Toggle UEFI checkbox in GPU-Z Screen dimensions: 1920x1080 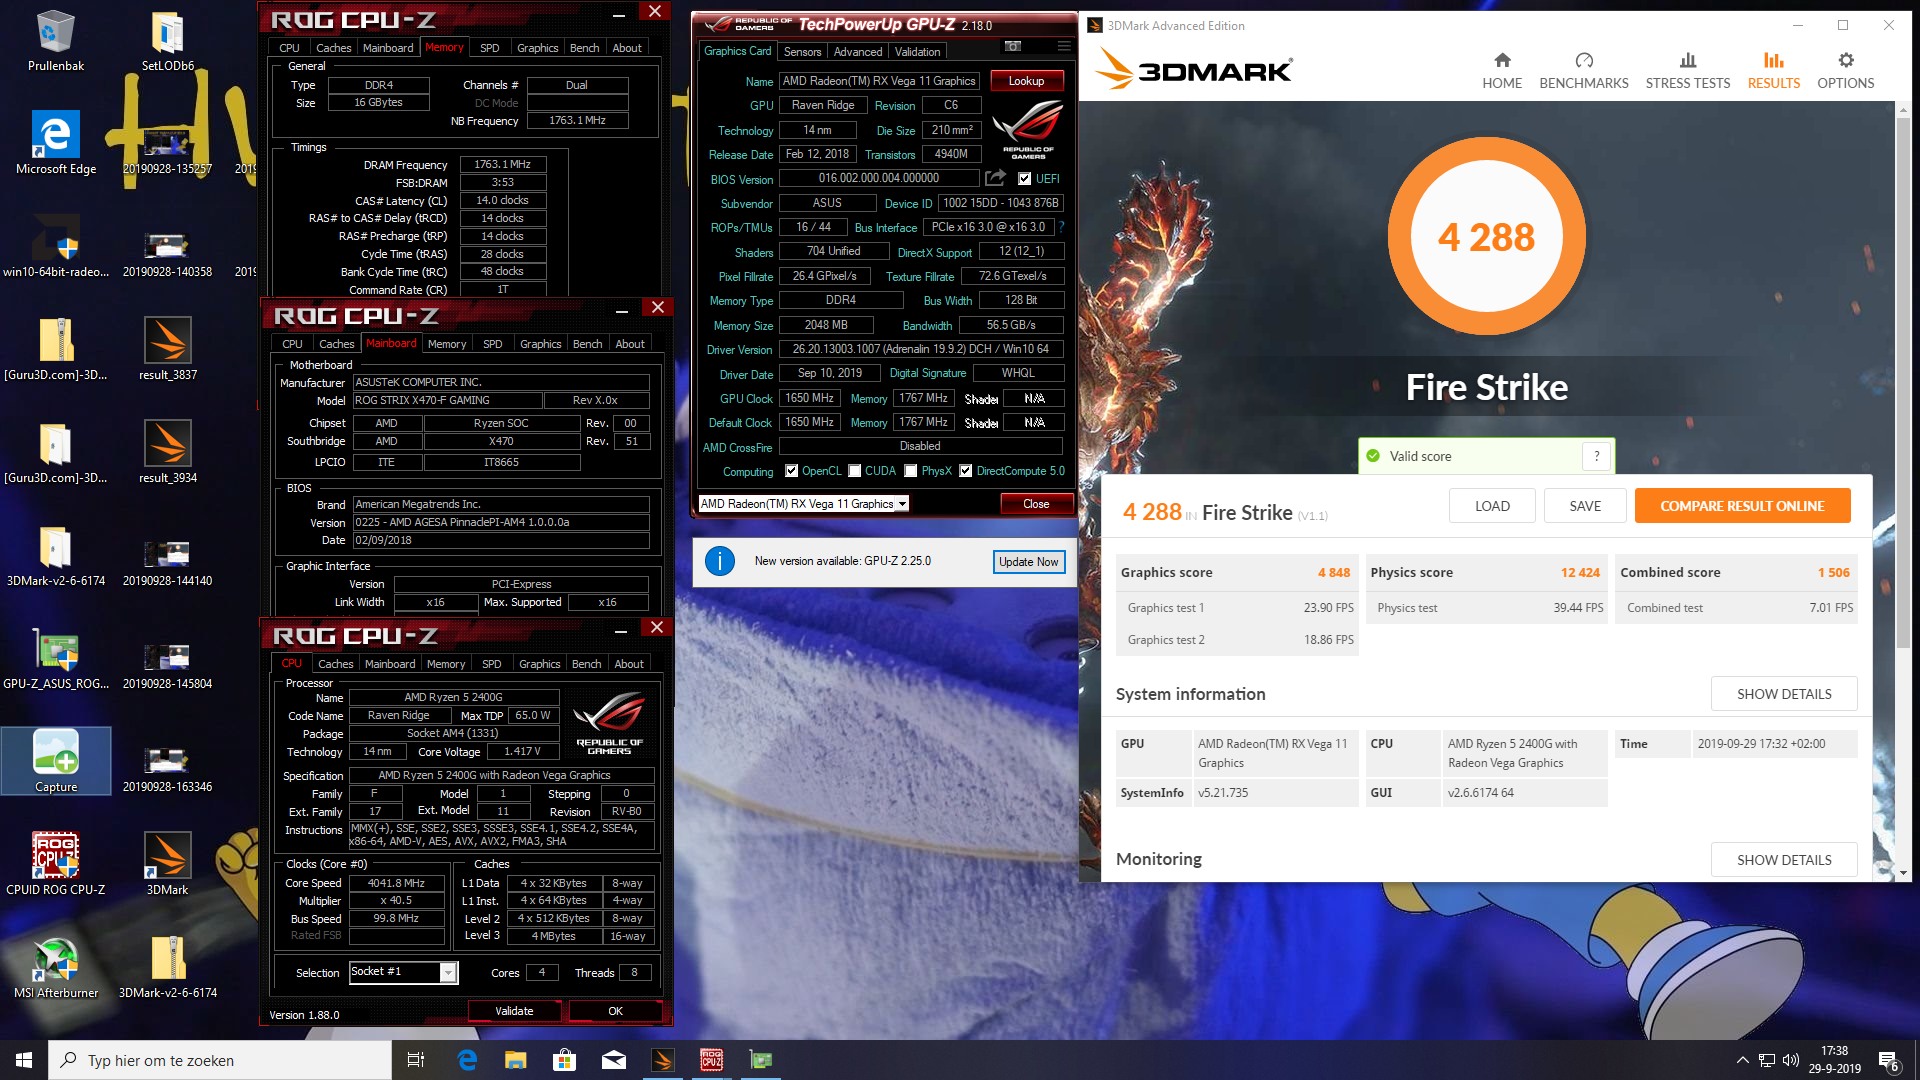(x=1024, y=179)
